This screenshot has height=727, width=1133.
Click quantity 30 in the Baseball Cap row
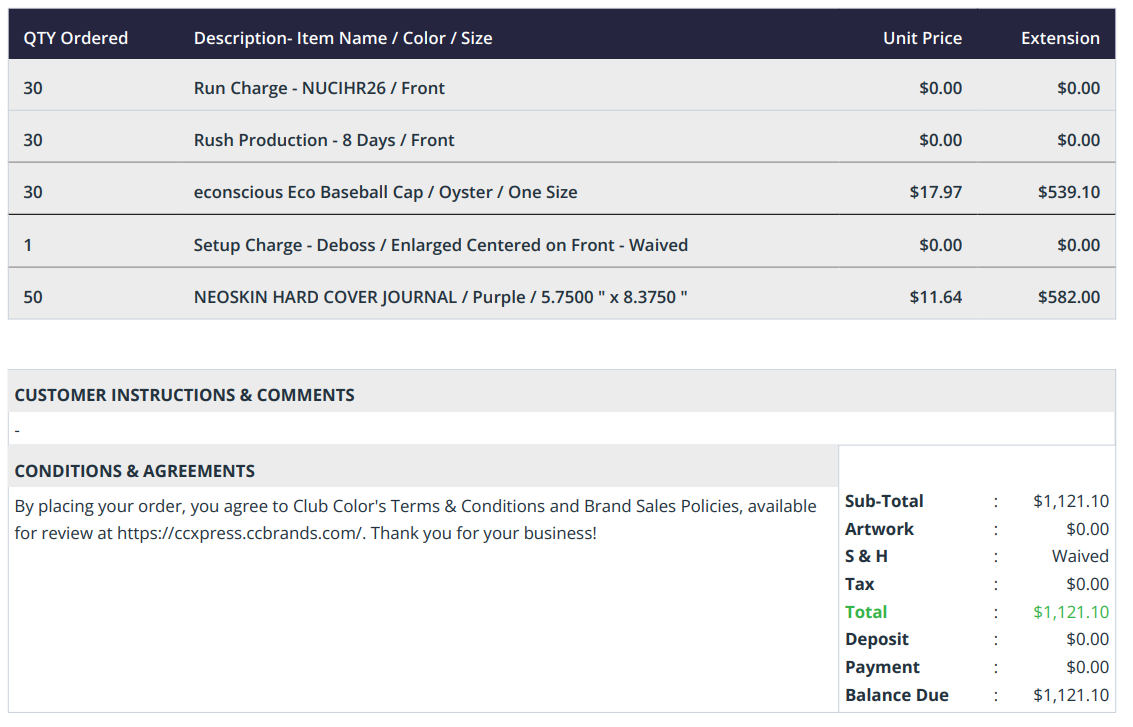tap(33, 192)
